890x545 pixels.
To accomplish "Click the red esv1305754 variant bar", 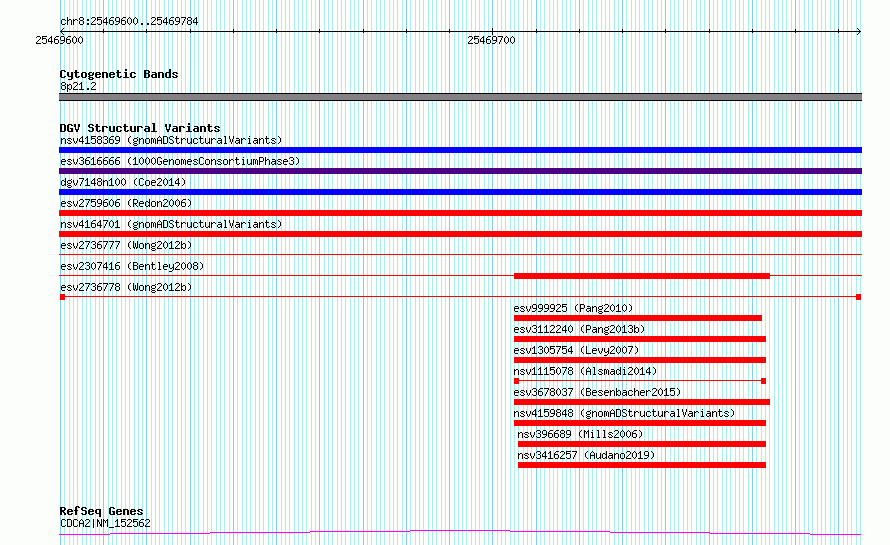I will click(640, 360).
